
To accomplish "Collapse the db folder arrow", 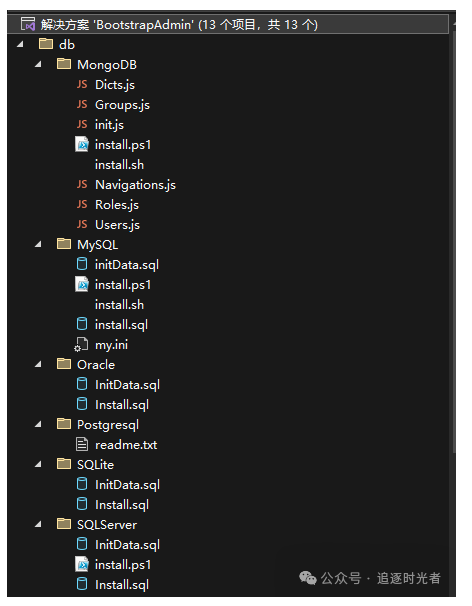I will point(20,44).
